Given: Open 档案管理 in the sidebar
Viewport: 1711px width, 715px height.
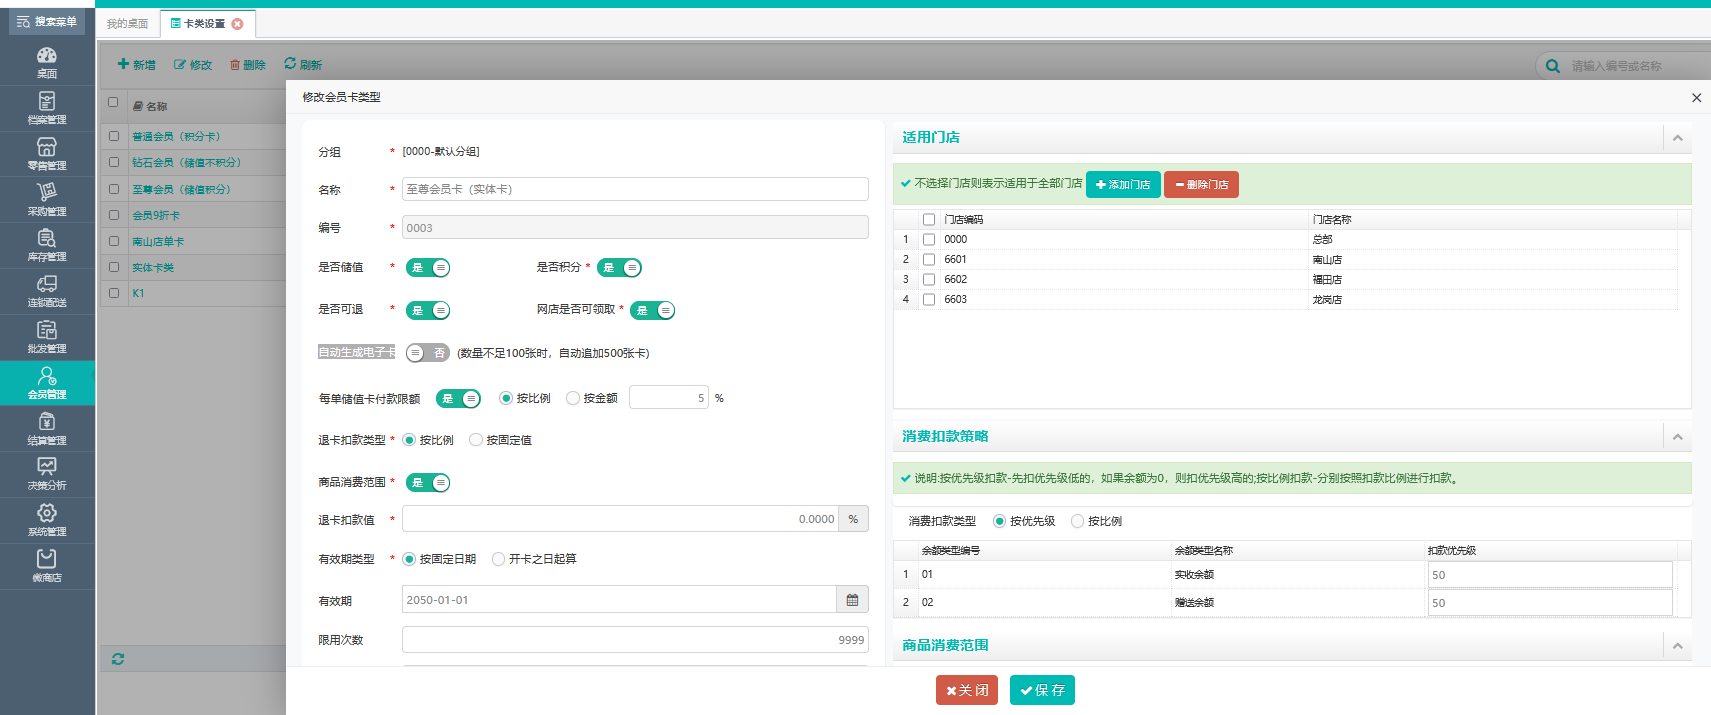Looking at the screenshot, I should click(x=47, y=108).
